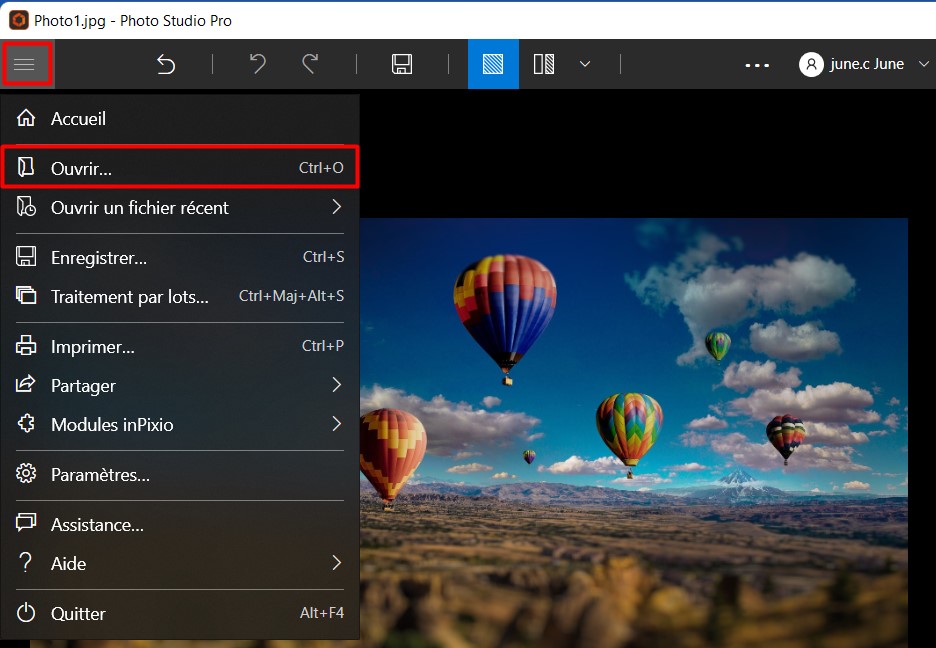Click the Ctrl+O shortcut text
The width and height of the screenshot is (936, 648).
tap(321, 168)
